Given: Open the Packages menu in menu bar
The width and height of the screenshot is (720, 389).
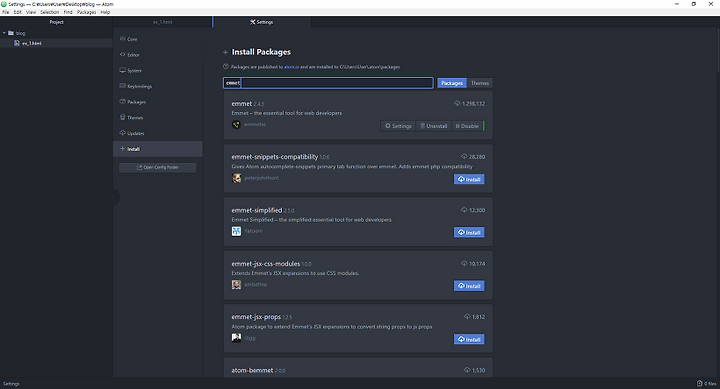Looking at the screenshot, I should (86, 12).
